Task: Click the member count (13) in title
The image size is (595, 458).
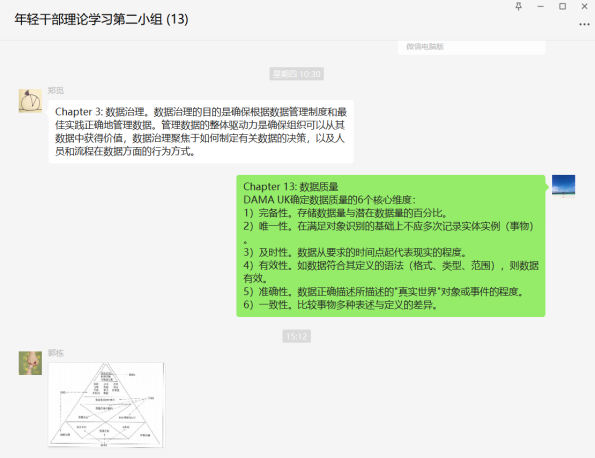Action: pyautogui.click(x=178, y=19)
